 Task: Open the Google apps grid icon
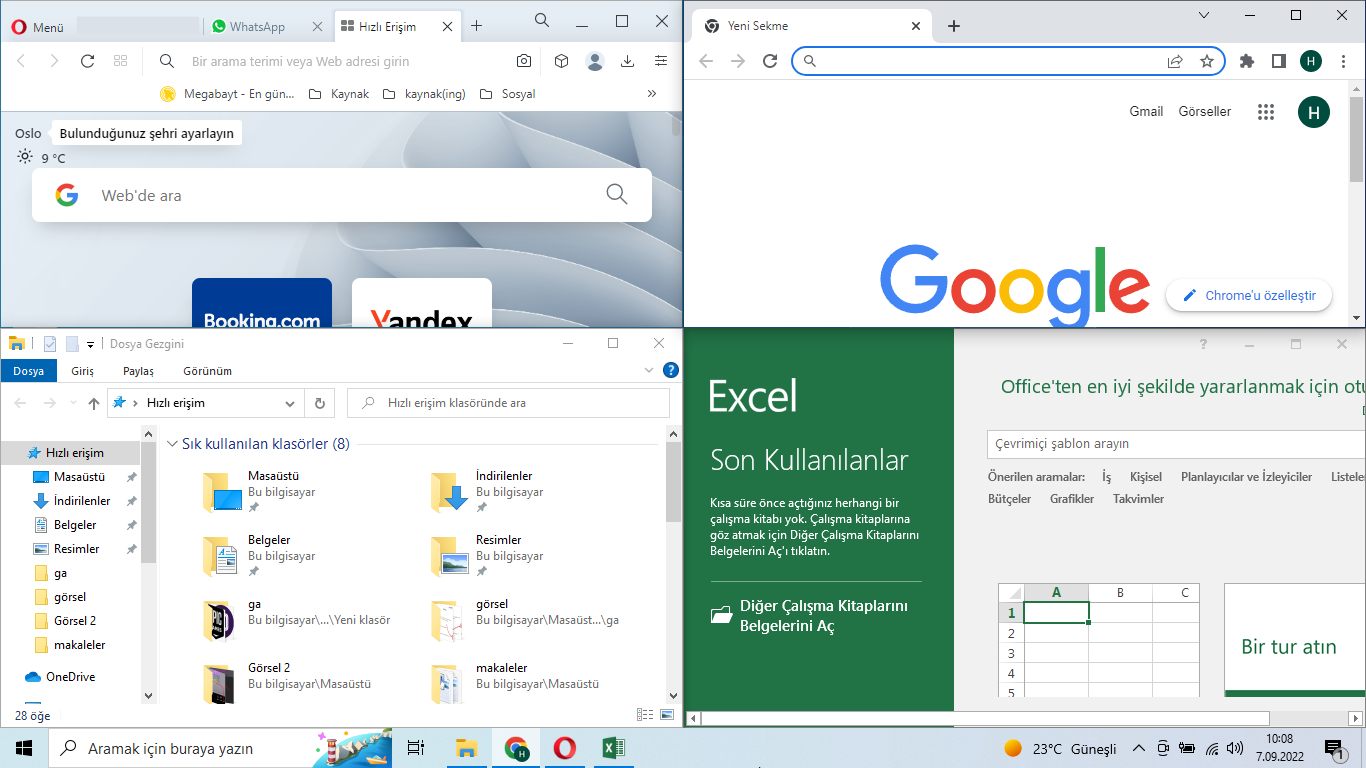(x=1266, y=112)
